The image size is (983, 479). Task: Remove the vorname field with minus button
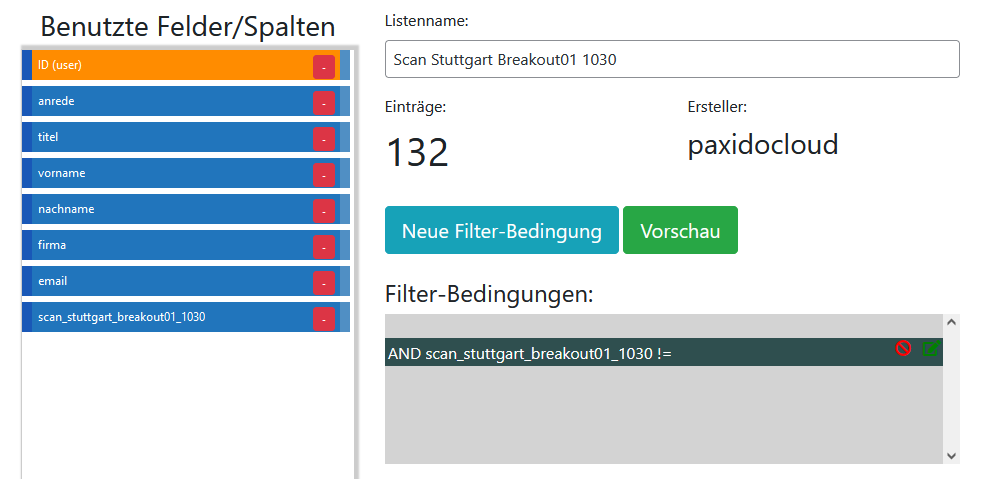pyautogui.click(x=324, y=174)
